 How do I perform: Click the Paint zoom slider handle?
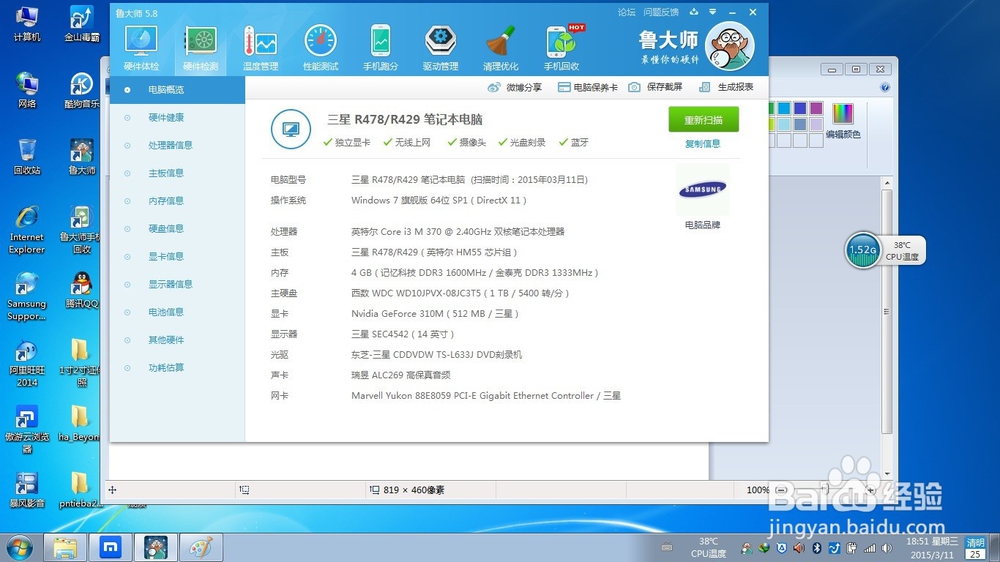pos(825,490)
